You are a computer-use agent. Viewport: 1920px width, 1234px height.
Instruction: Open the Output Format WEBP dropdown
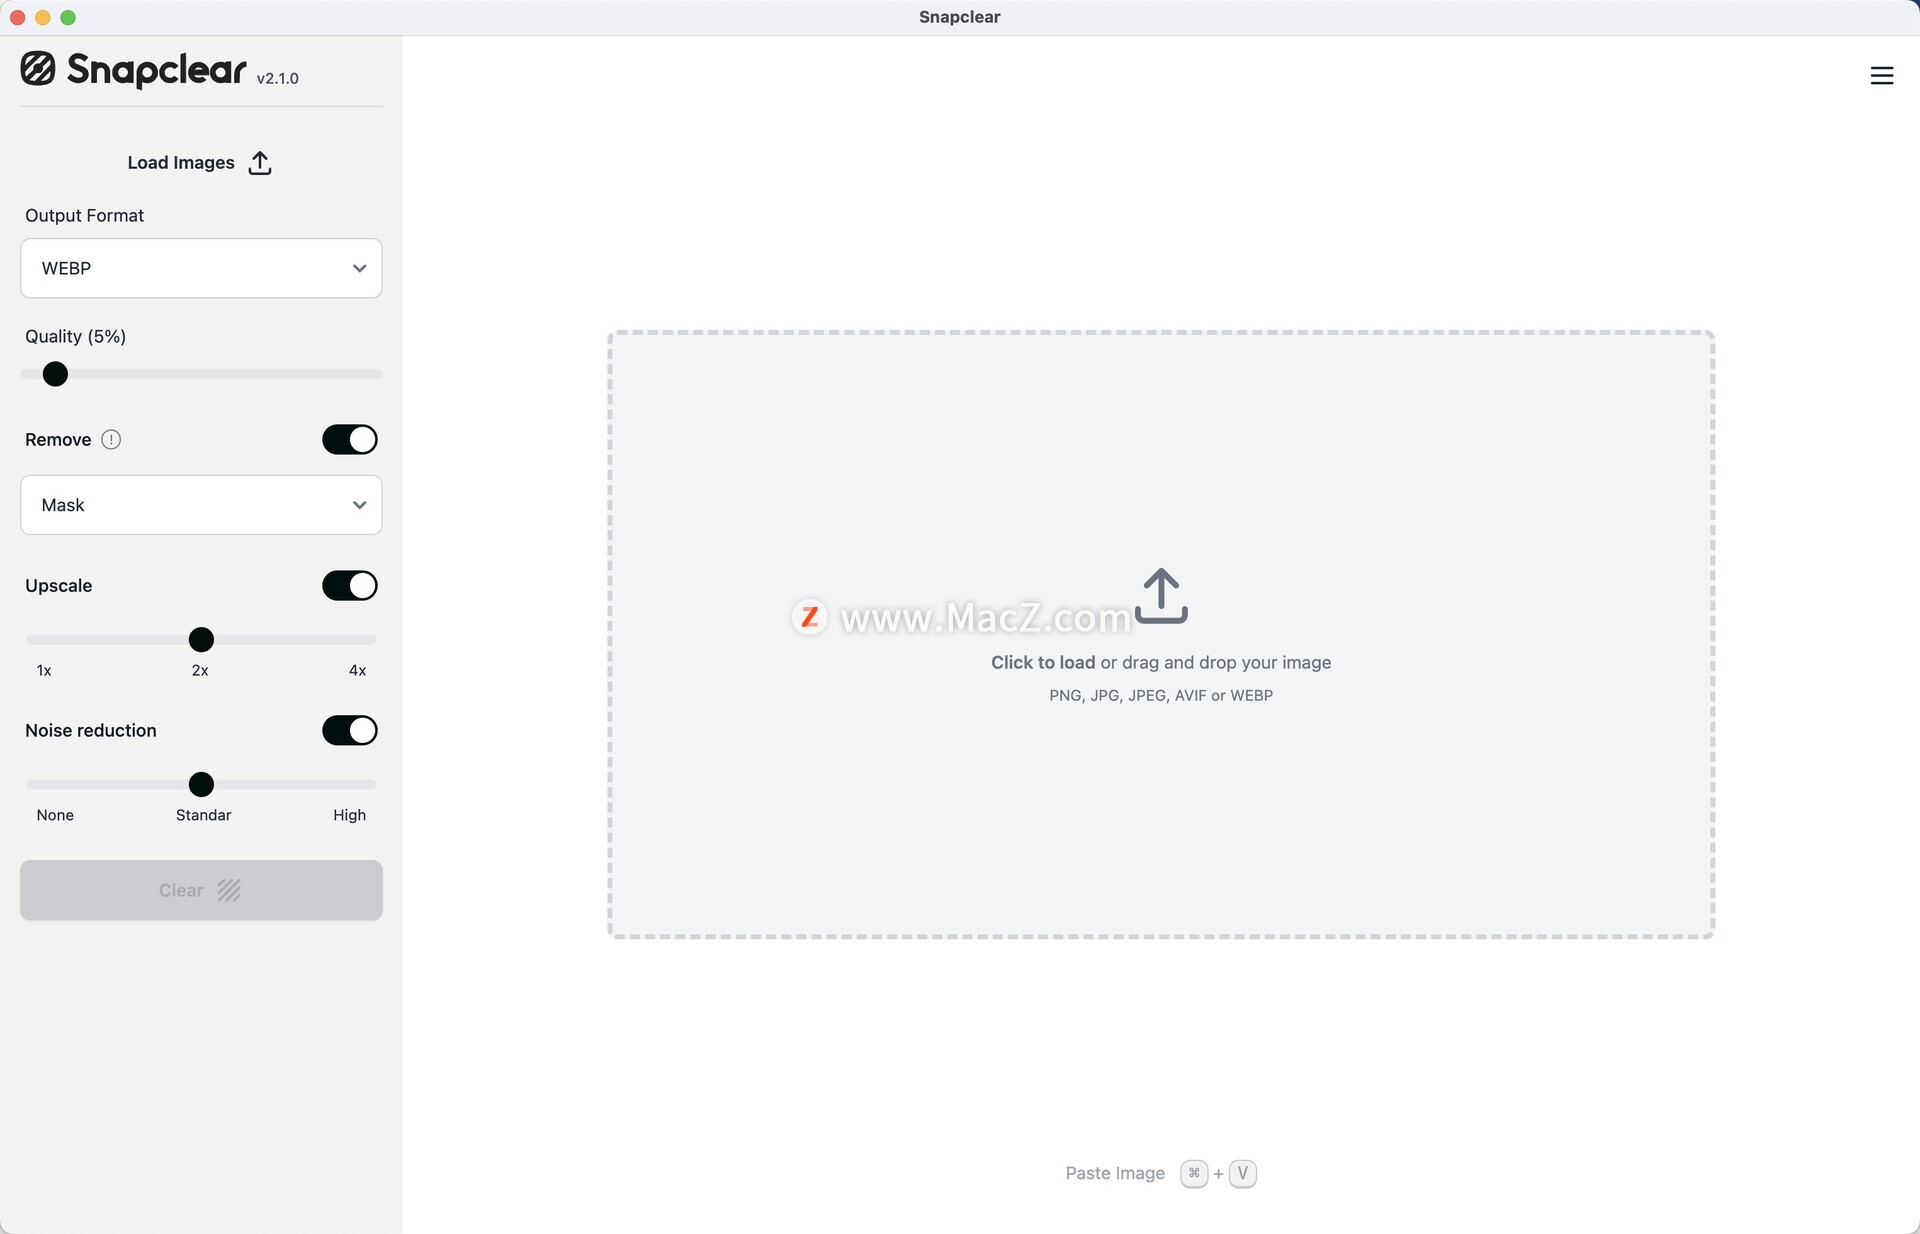click(x=201, y=268)
